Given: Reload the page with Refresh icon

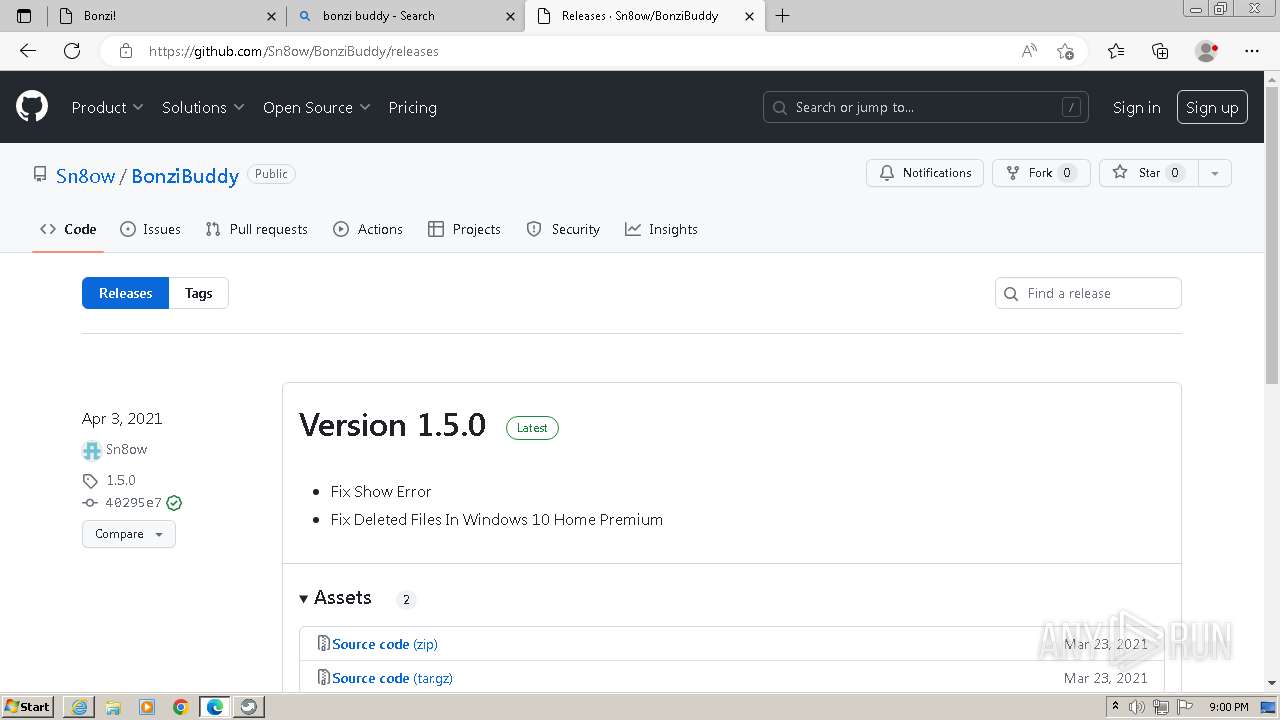Looking at the screenshot, I should click(x=72, y=51).
